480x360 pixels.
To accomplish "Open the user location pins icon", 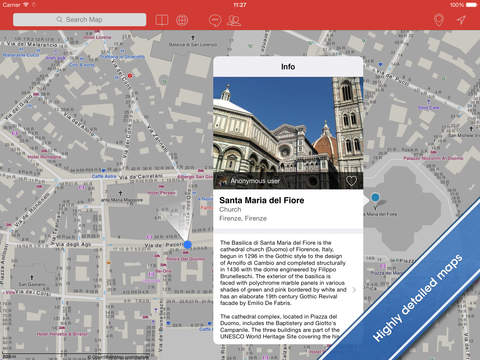I will [234, 20].
